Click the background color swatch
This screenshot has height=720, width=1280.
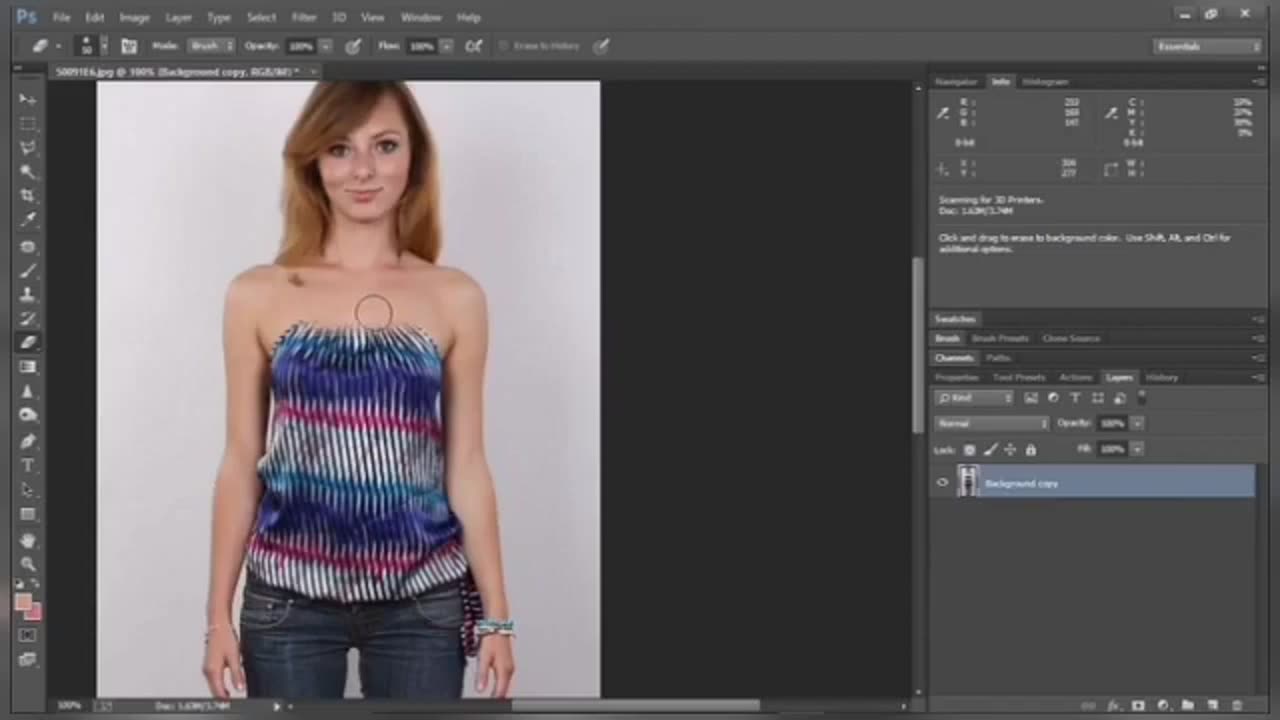pos(34,611)
